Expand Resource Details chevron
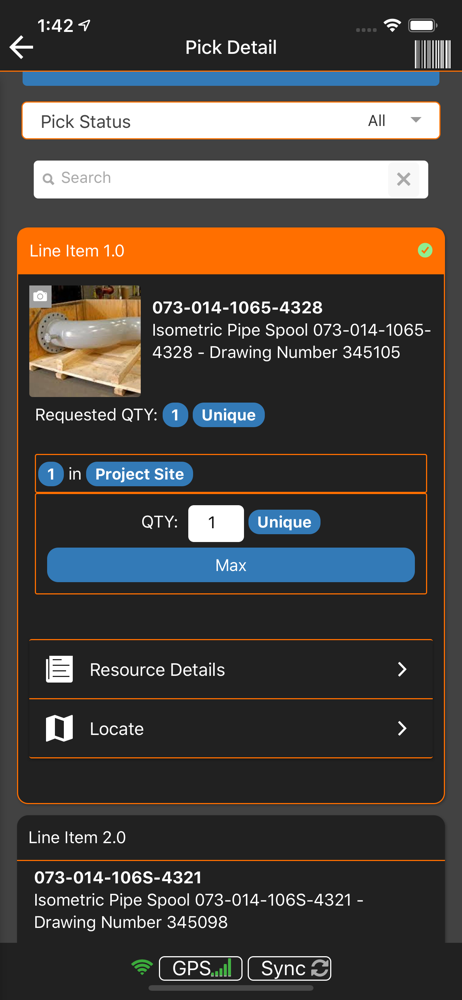462x1000 pixels. pyautogui.click(x=402, y=670)
